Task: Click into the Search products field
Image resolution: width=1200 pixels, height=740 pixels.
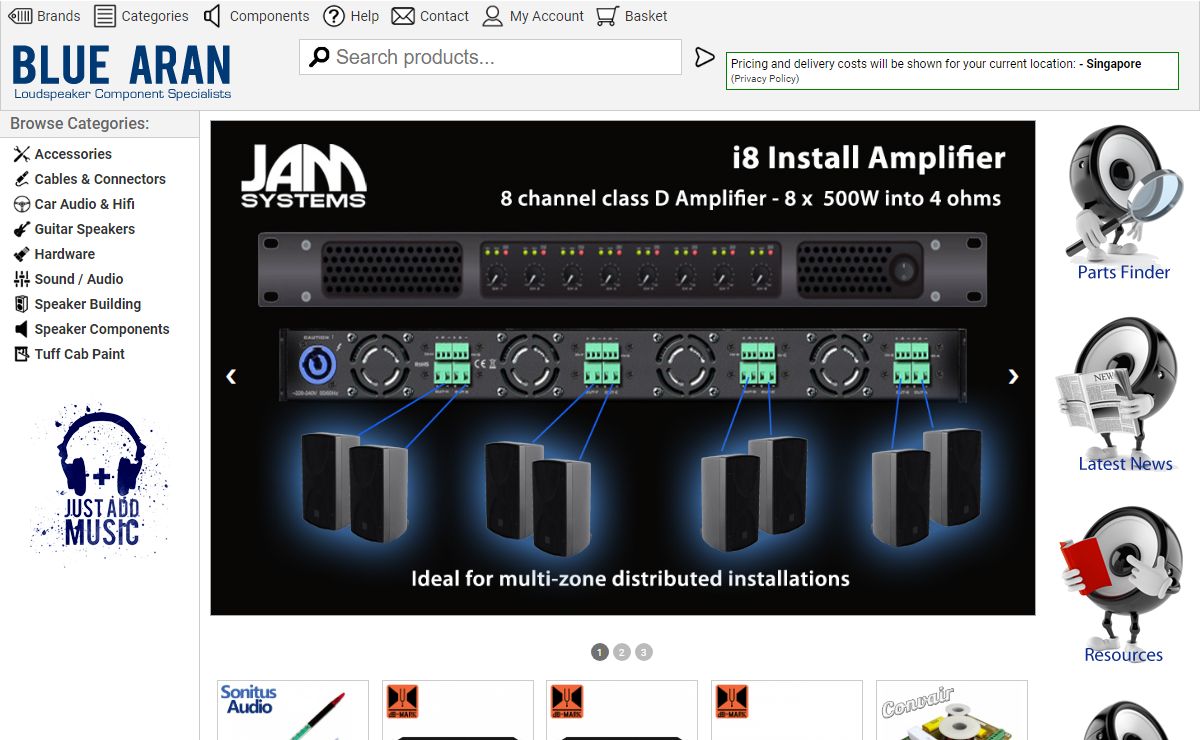Action: point(490,57)
